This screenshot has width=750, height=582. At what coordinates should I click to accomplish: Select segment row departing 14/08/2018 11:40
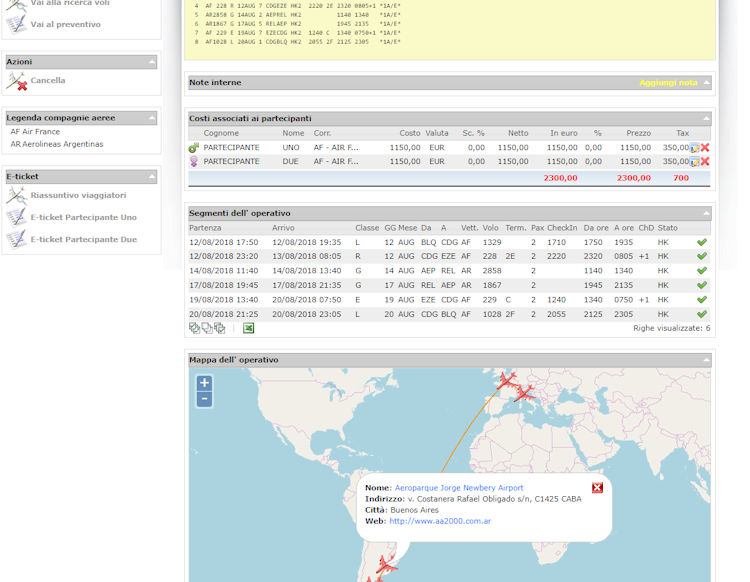click(449, 271)
